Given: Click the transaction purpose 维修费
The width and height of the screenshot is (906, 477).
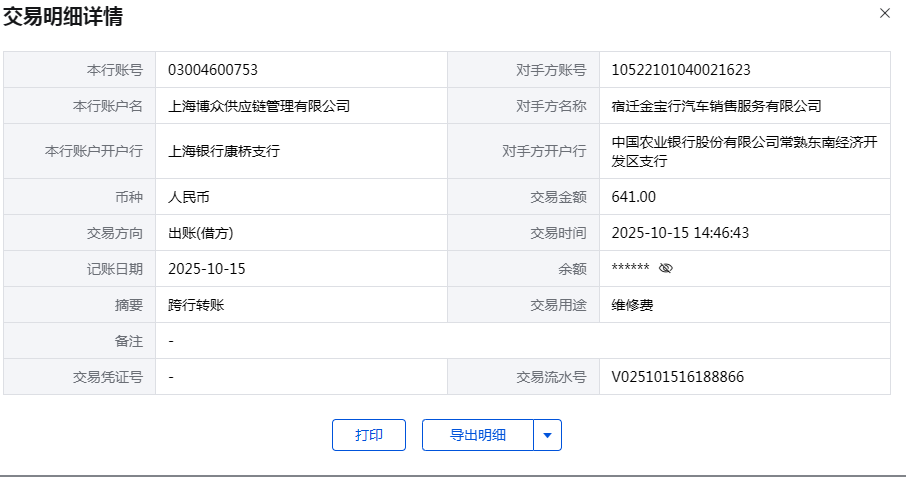Looking at the screenshot, I should click(632, 305).
